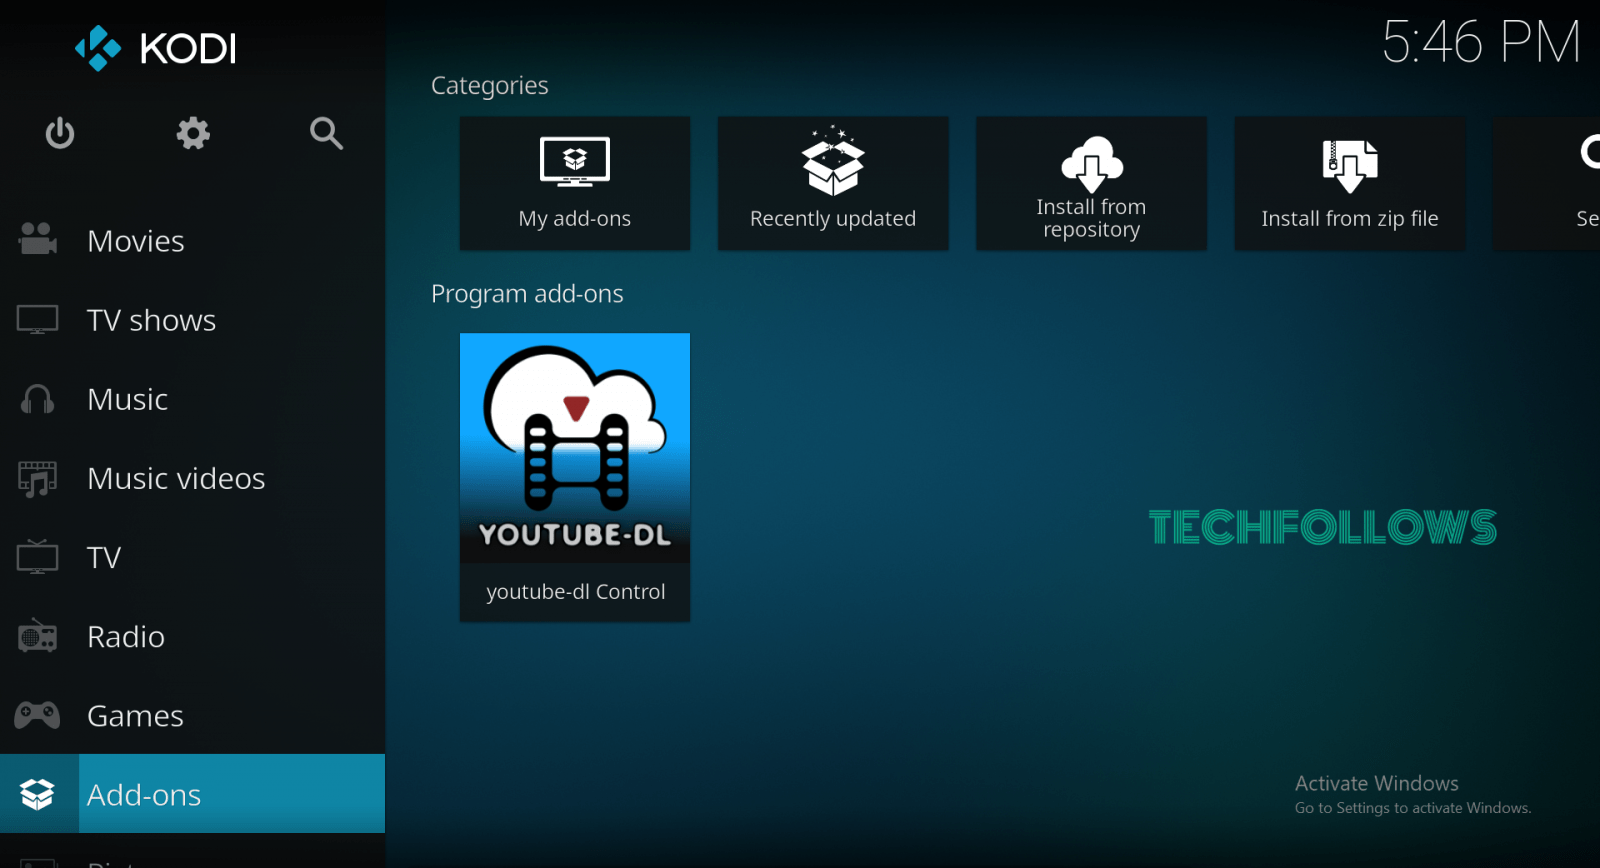
Task: Go to Games in sidebar
Action: point(192,715)
